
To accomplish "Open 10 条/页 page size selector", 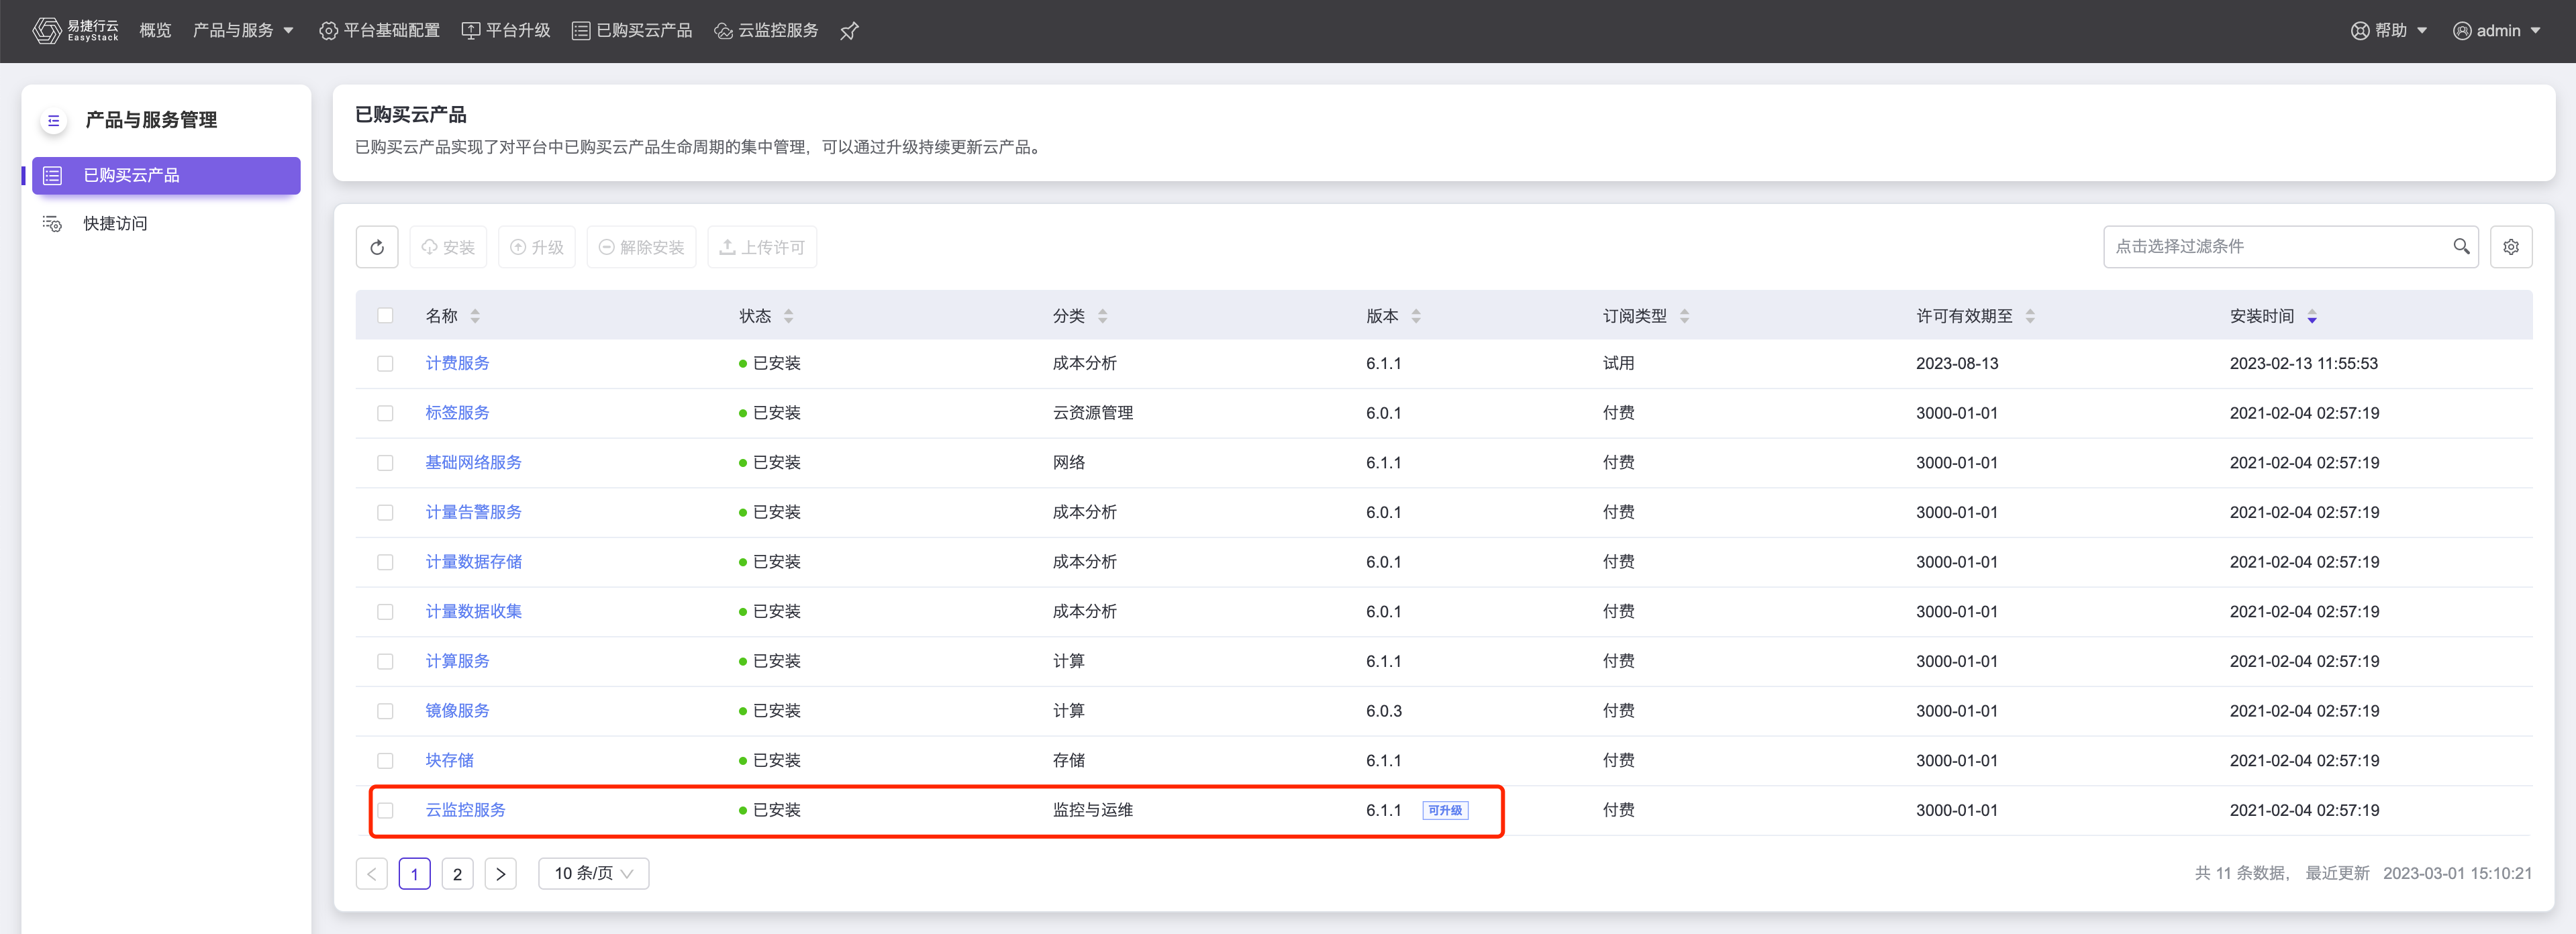I will pyautogui.click(x=593, y=873).
